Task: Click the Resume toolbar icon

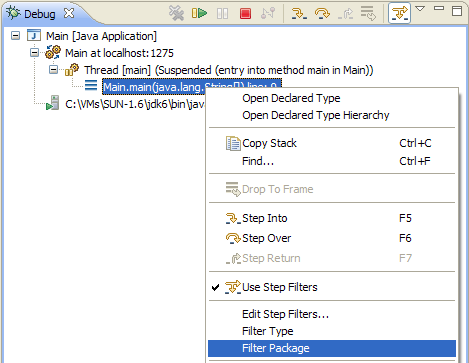Action: 199,13
